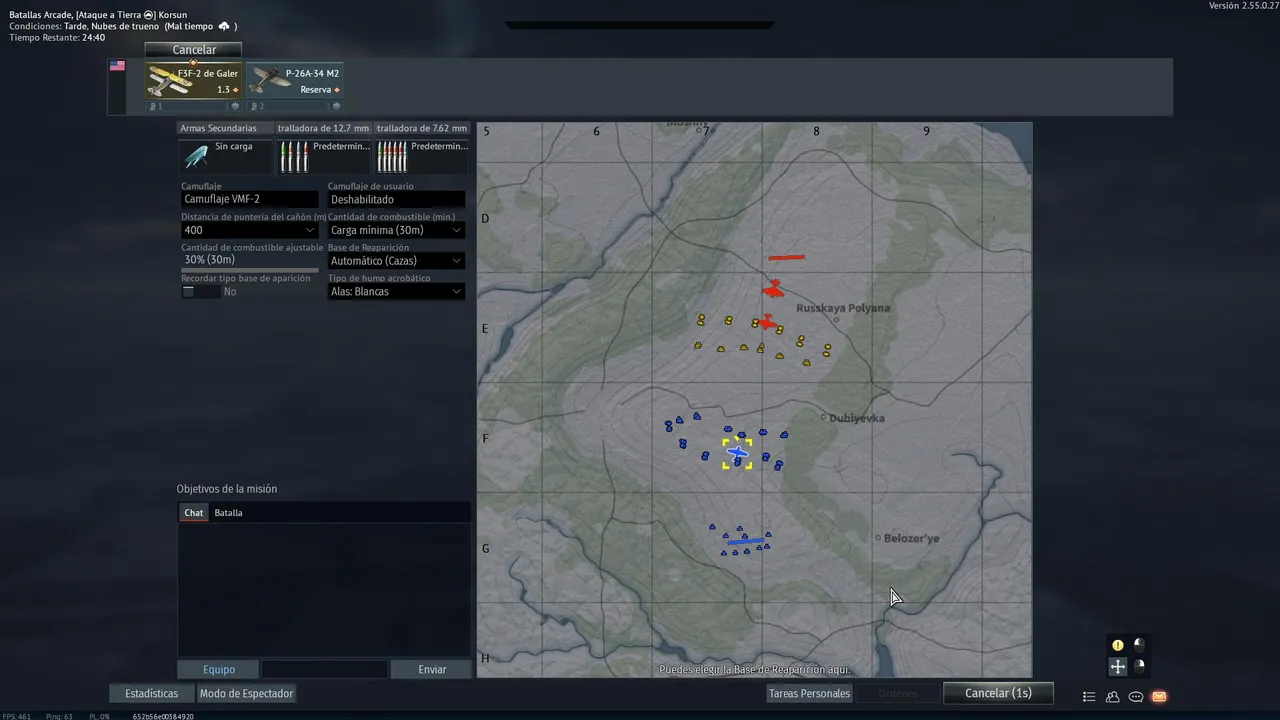Click the upper red enemy aircraft marker
Screen dimensions: 1280x720
pyautogui.click(x=773, y=289)
